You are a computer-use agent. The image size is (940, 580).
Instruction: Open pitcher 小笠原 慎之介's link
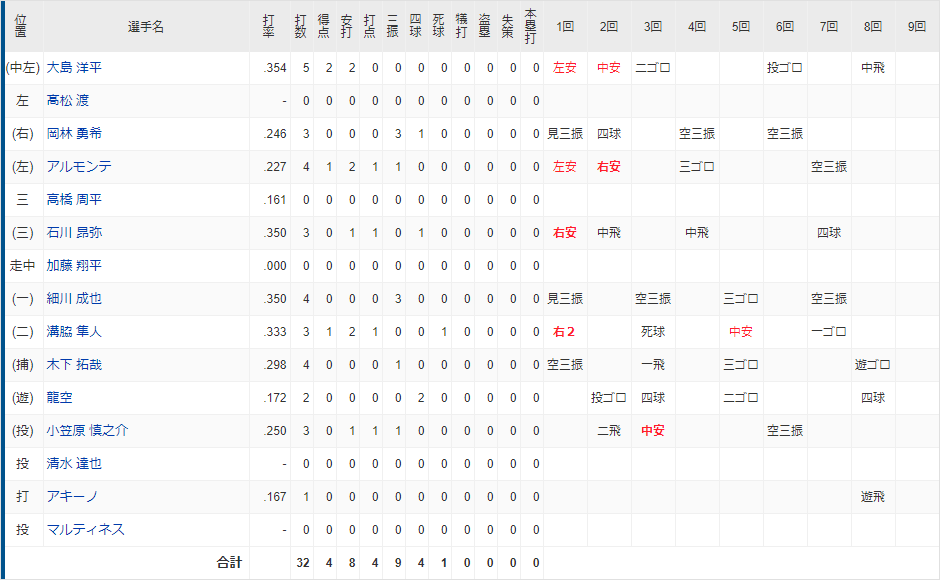pos(87,431)
